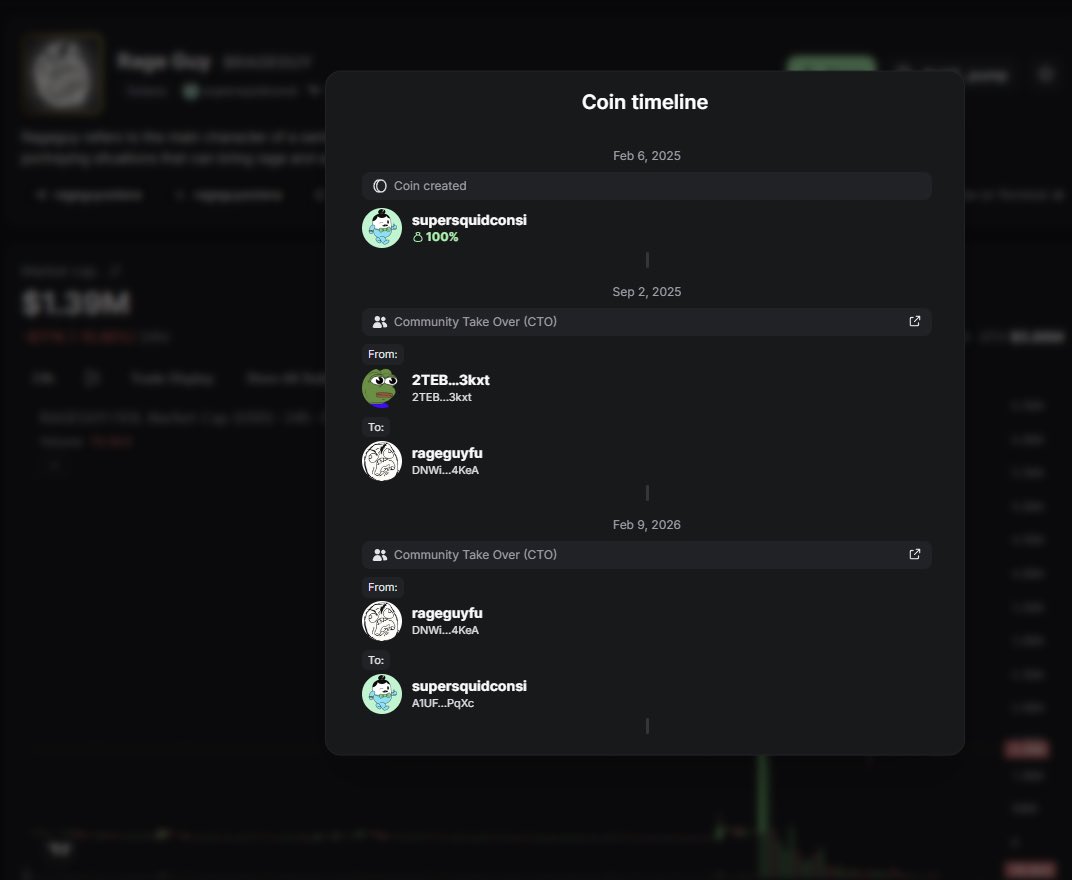The width and height of the screenshot is (1072, 880).
Task: Click the Feb 9, 2026 date label
Action: point(647,525)
